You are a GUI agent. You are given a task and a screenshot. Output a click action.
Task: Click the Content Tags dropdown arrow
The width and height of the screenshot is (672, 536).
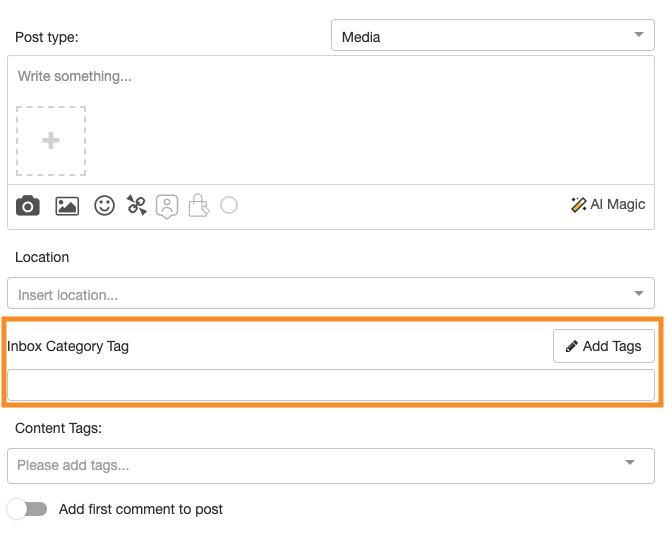(x=630, y=463)
